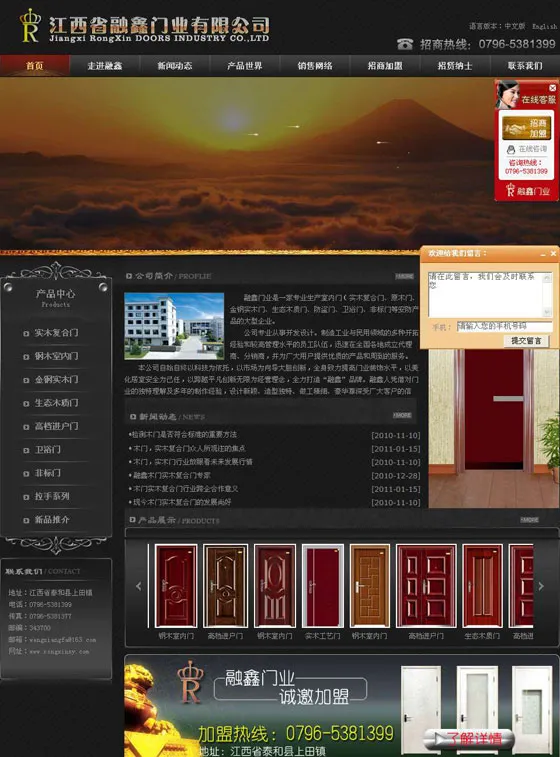Click the phone number input field

[504, 326]
